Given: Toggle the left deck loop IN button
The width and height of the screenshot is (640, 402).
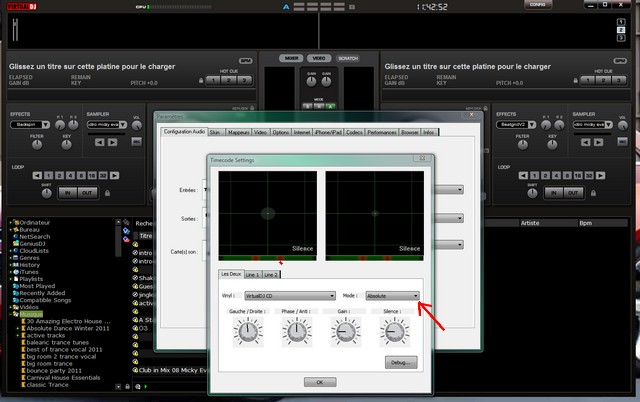Looking at the screenshot, I should pos(68,191).
